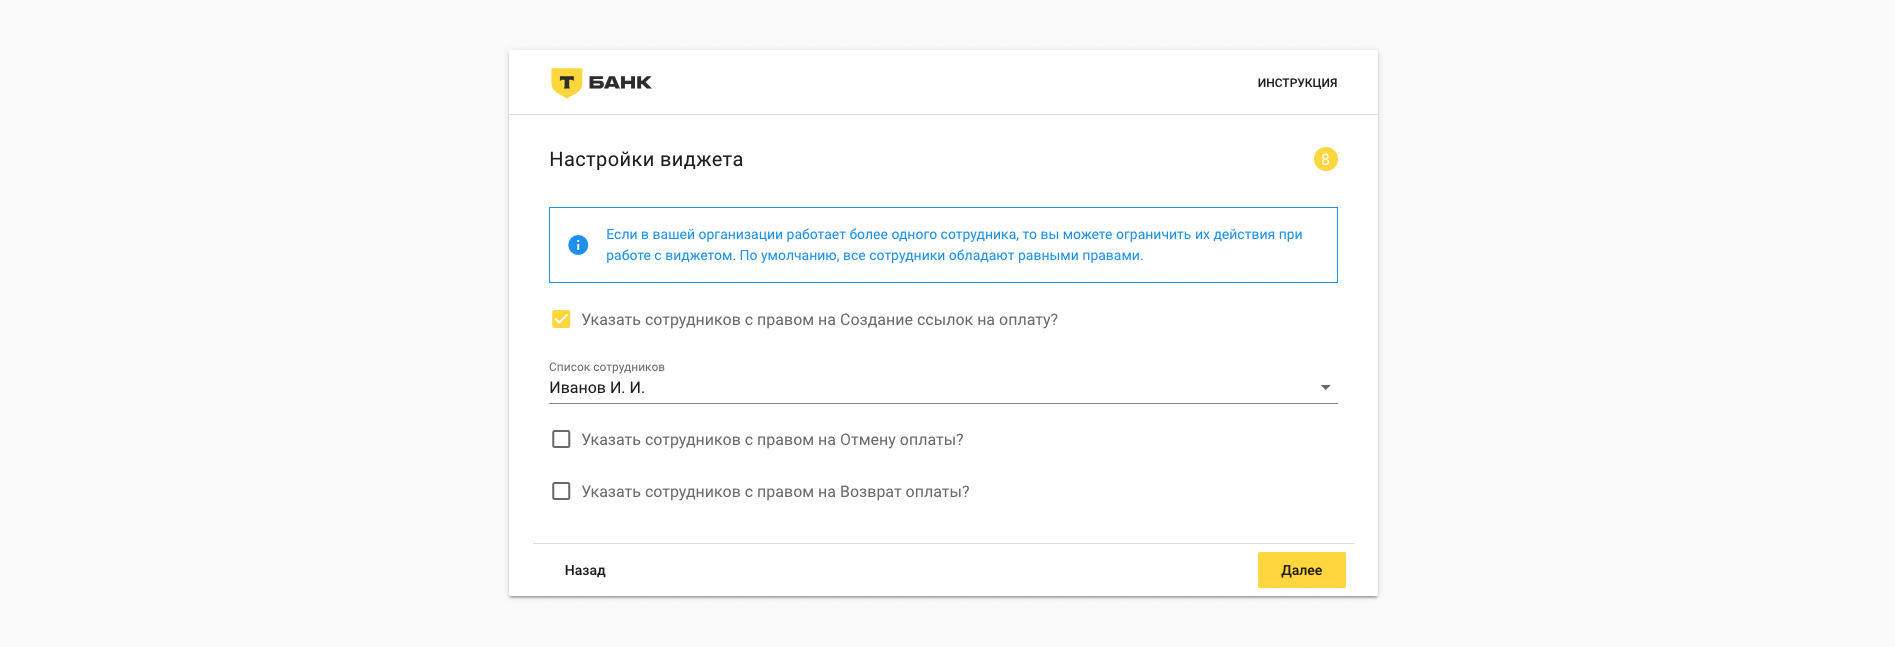Click the label text about Отмену оплаты

pos(772,440)
